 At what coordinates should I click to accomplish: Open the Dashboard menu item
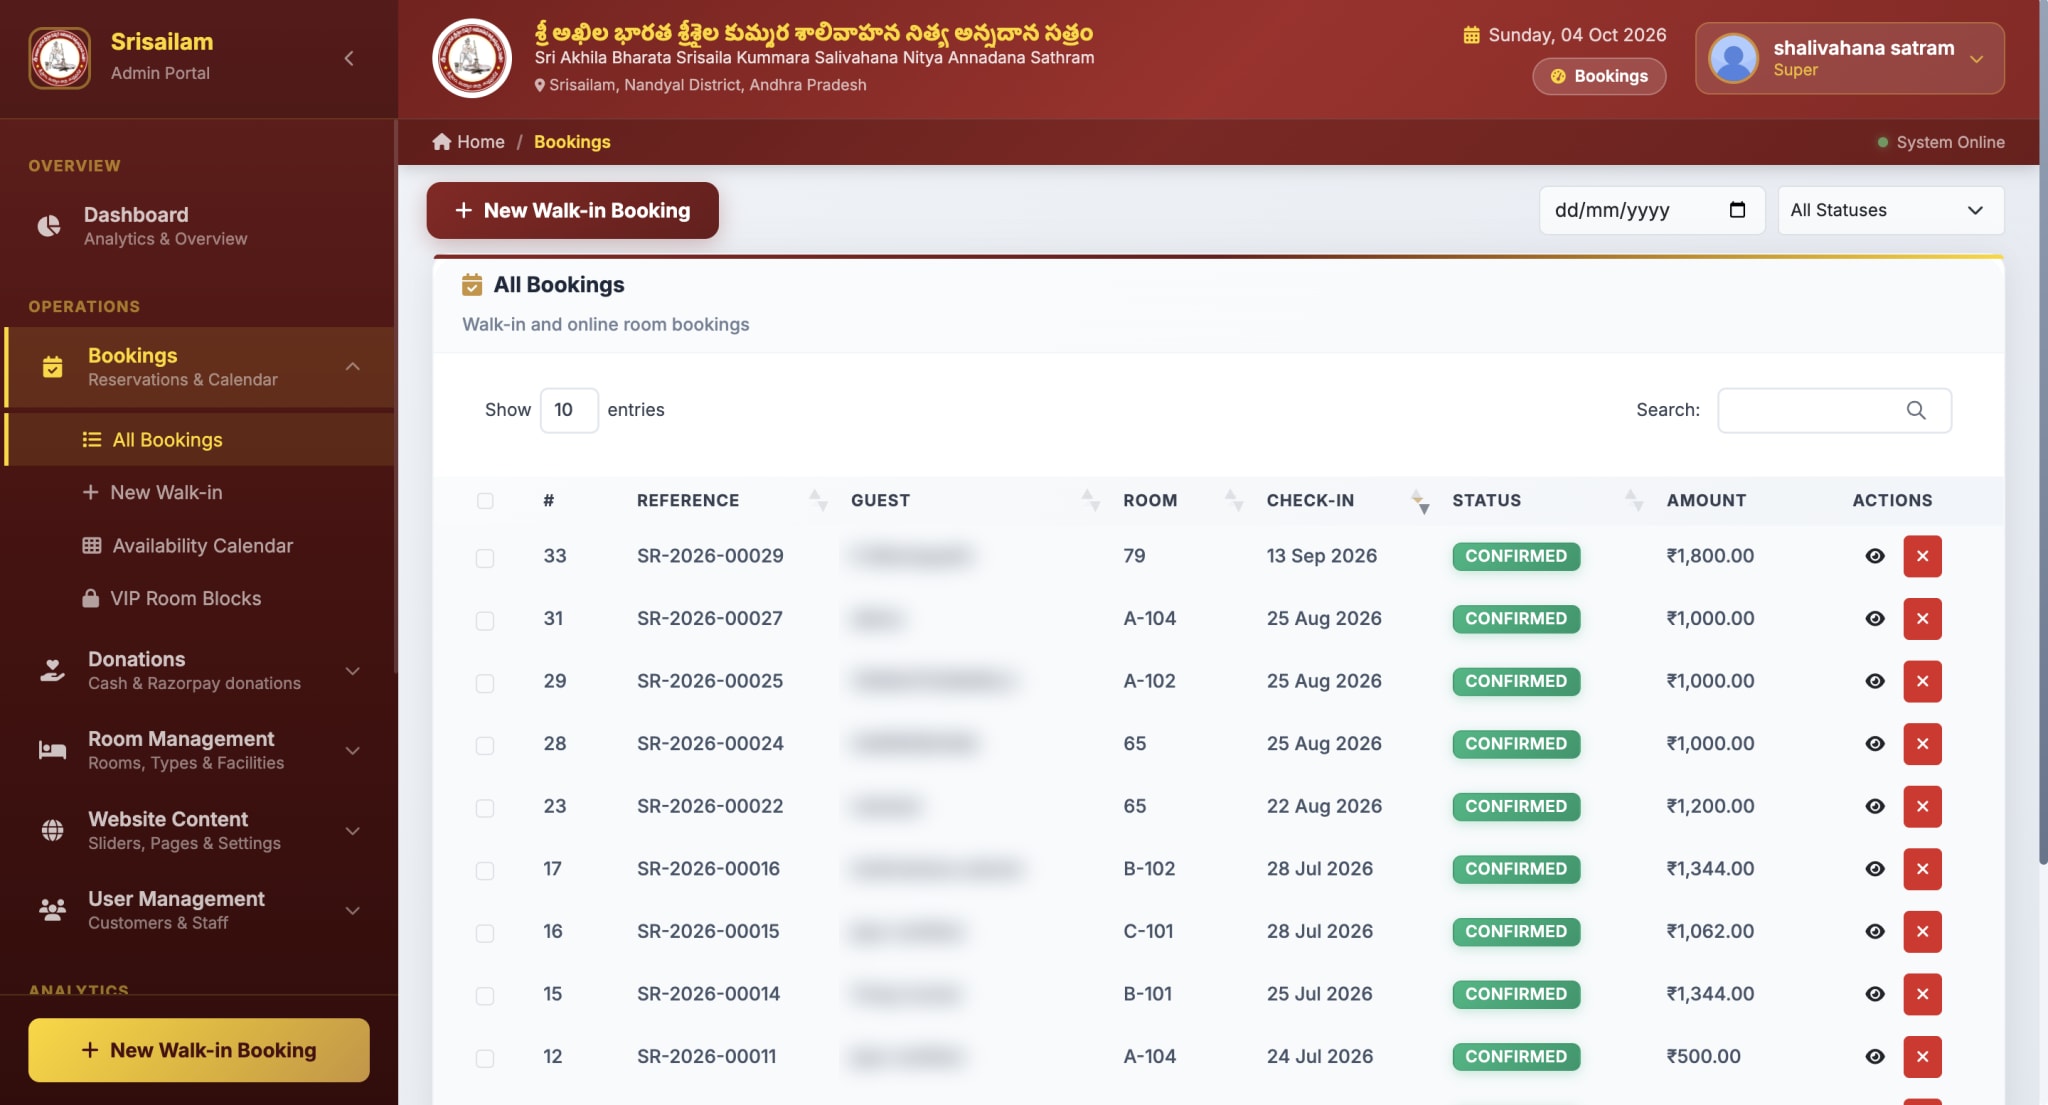pyautogui.click(x=198, y=226)
